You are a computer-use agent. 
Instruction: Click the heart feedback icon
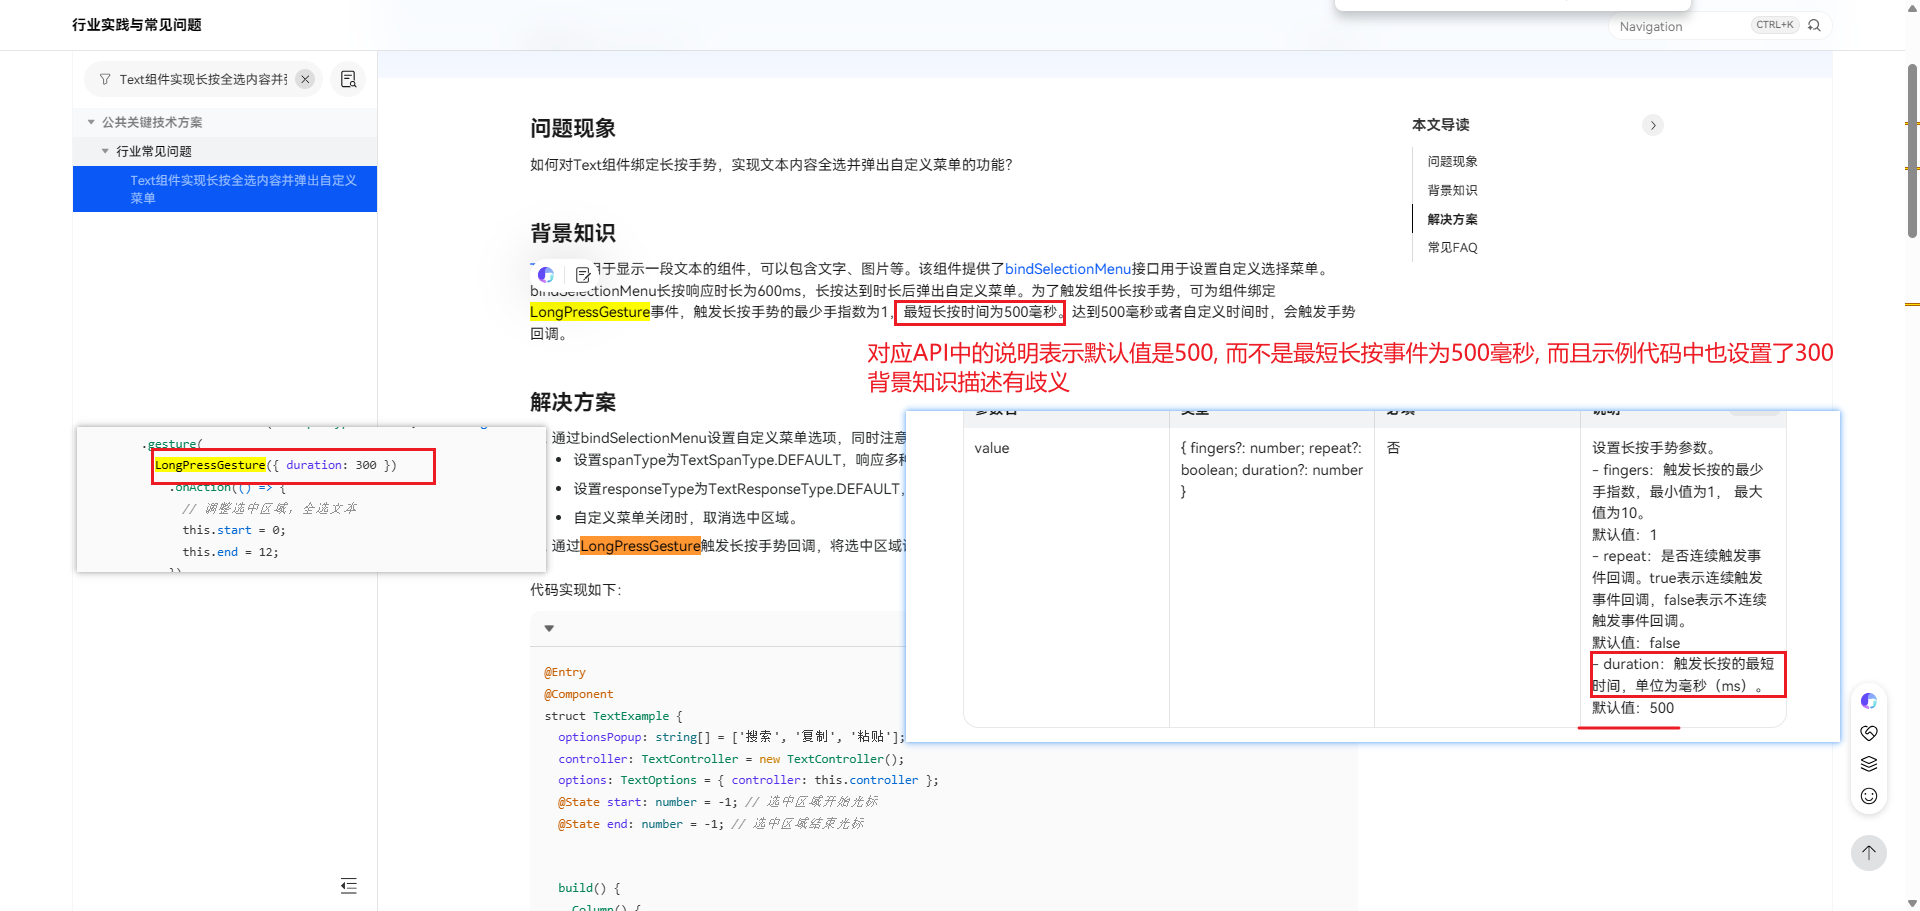click(1869, 733)
